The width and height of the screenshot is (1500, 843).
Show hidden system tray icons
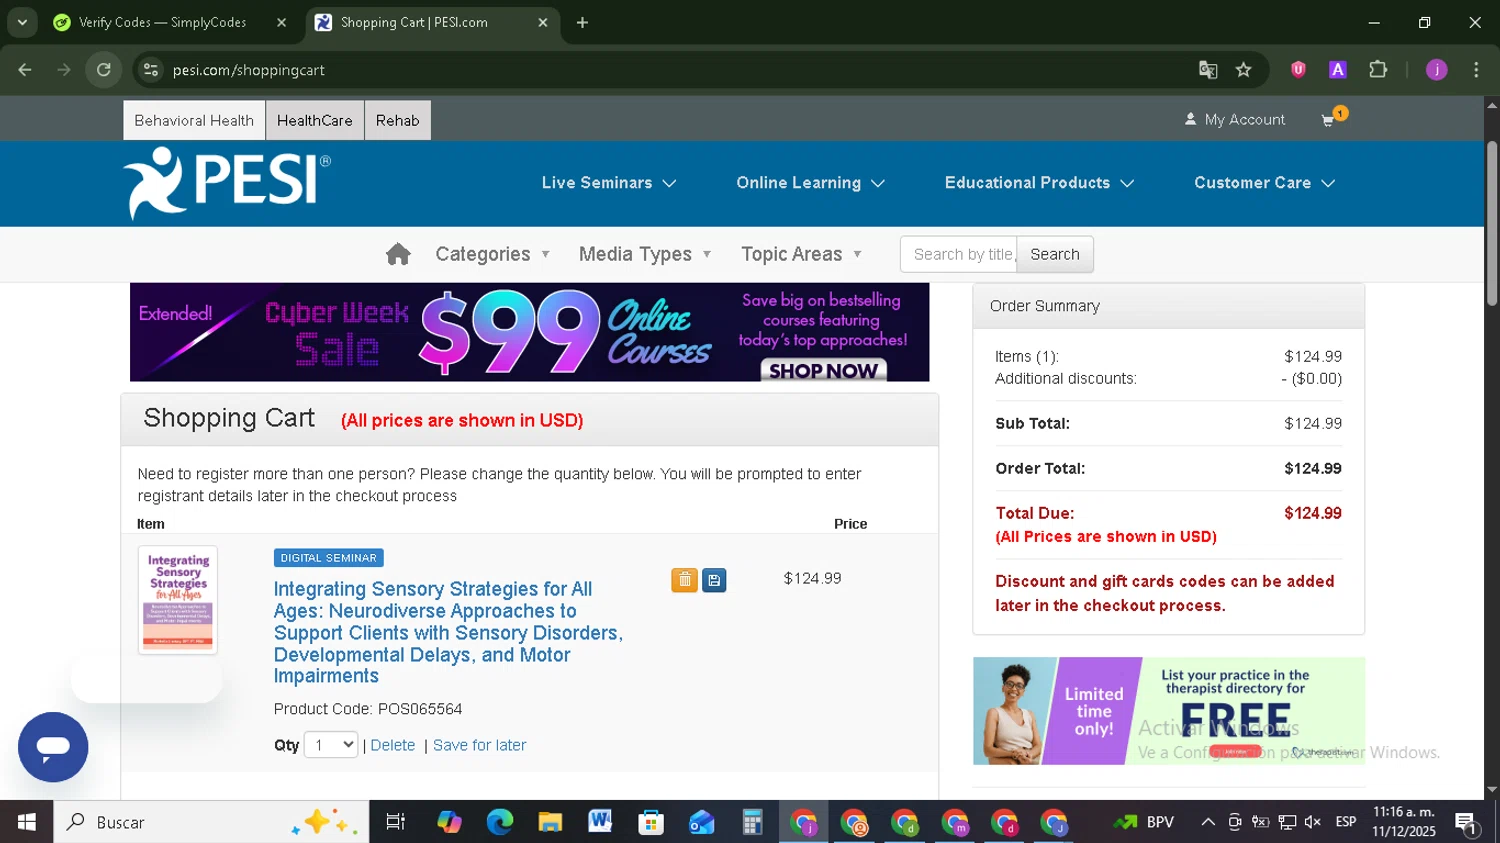[x=1208, y=822]
